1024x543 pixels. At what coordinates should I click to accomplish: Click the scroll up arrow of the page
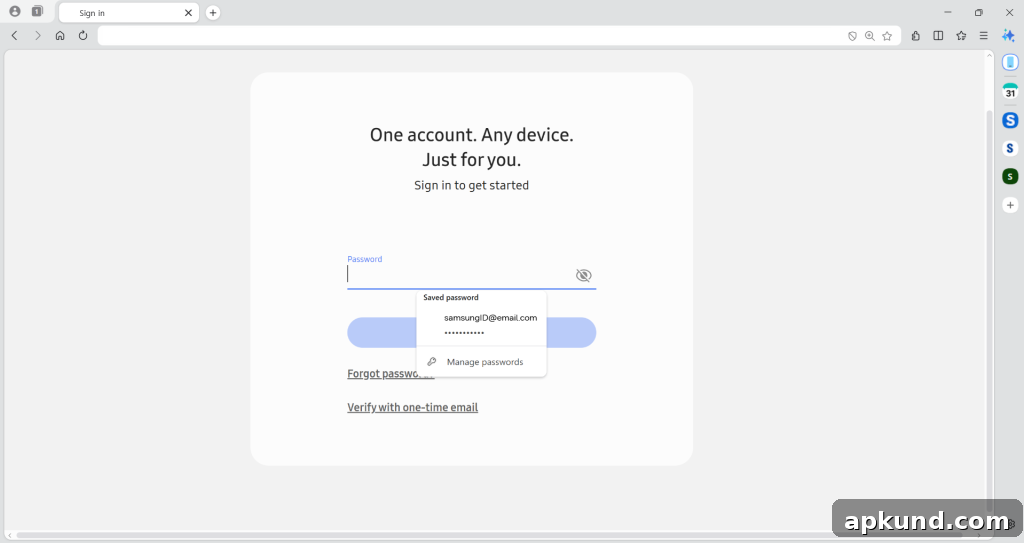point(989,56)
